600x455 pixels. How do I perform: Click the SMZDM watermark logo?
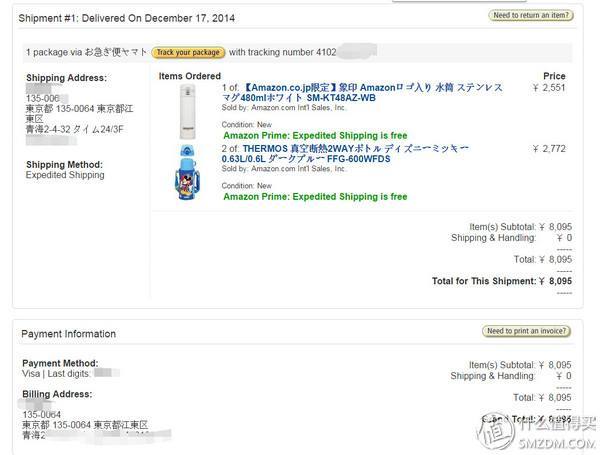538,432
